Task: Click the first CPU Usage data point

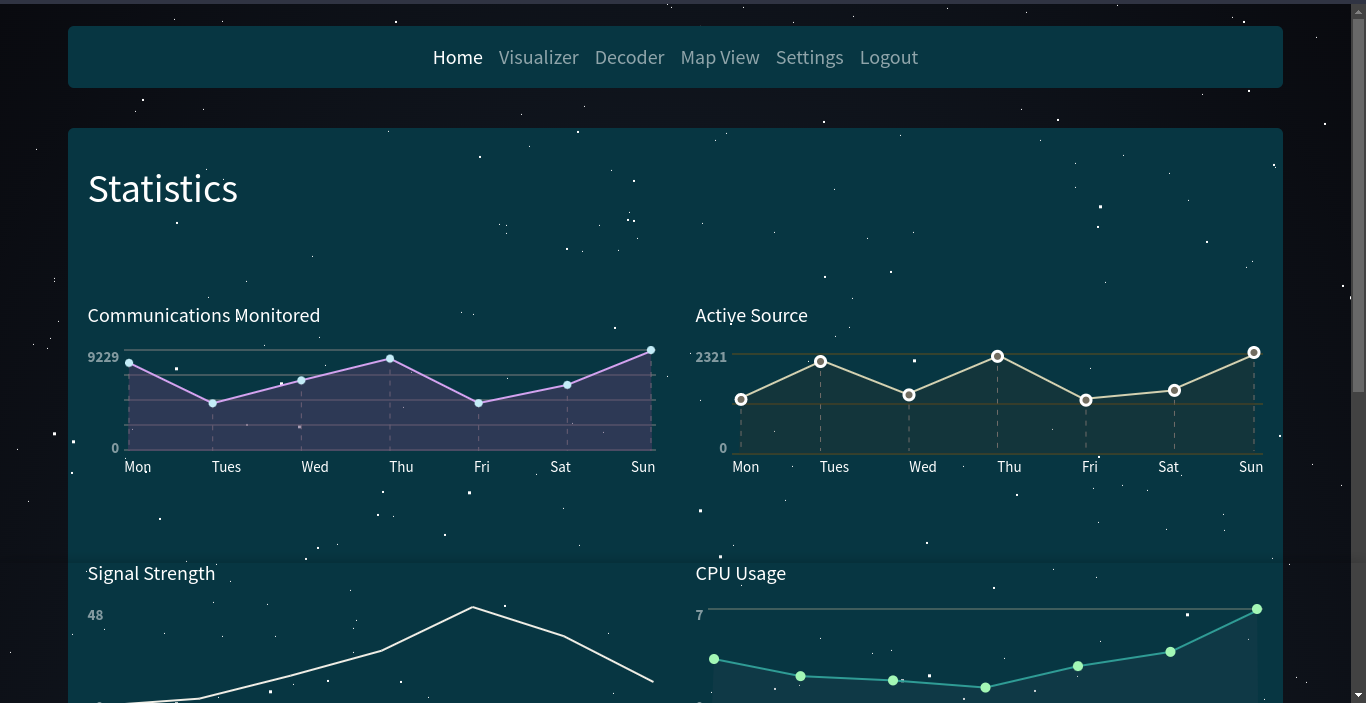Action: tap(714, 659)
